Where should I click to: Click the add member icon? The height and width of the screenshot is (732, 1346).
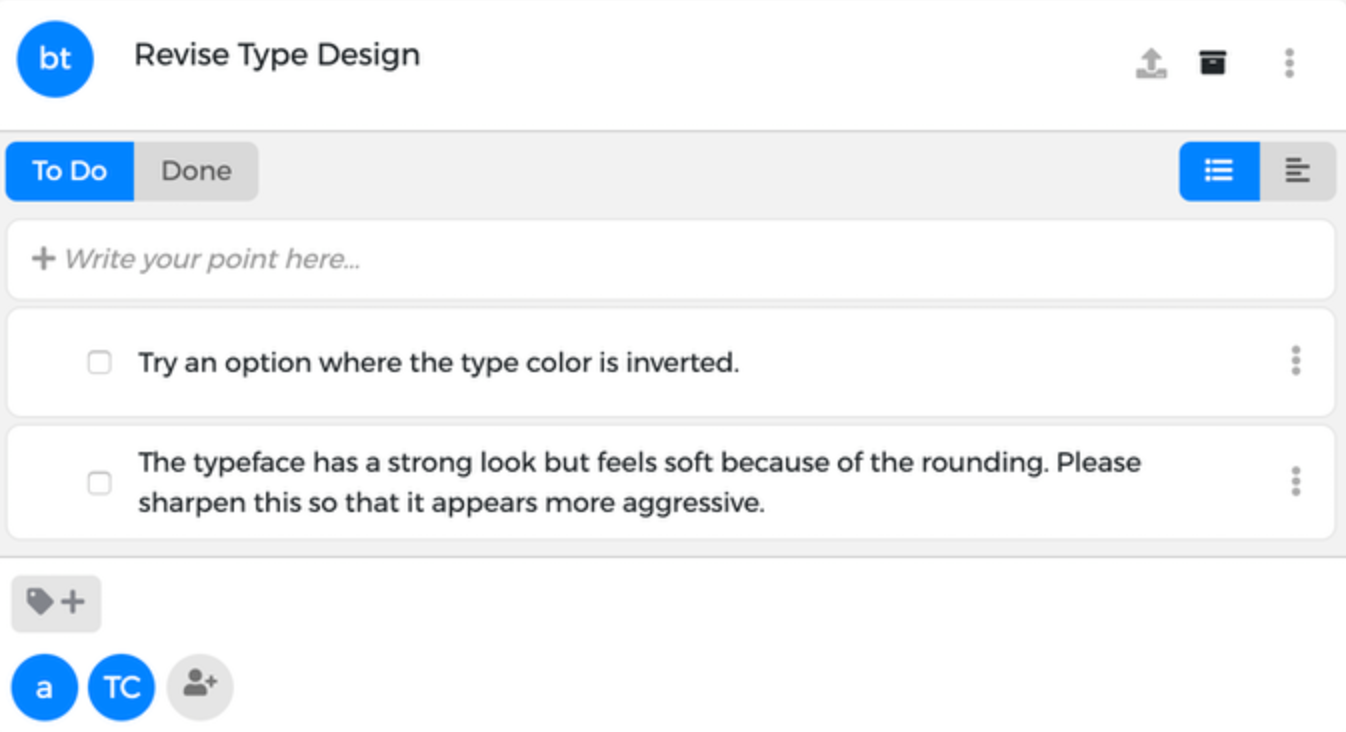[200, 686]
